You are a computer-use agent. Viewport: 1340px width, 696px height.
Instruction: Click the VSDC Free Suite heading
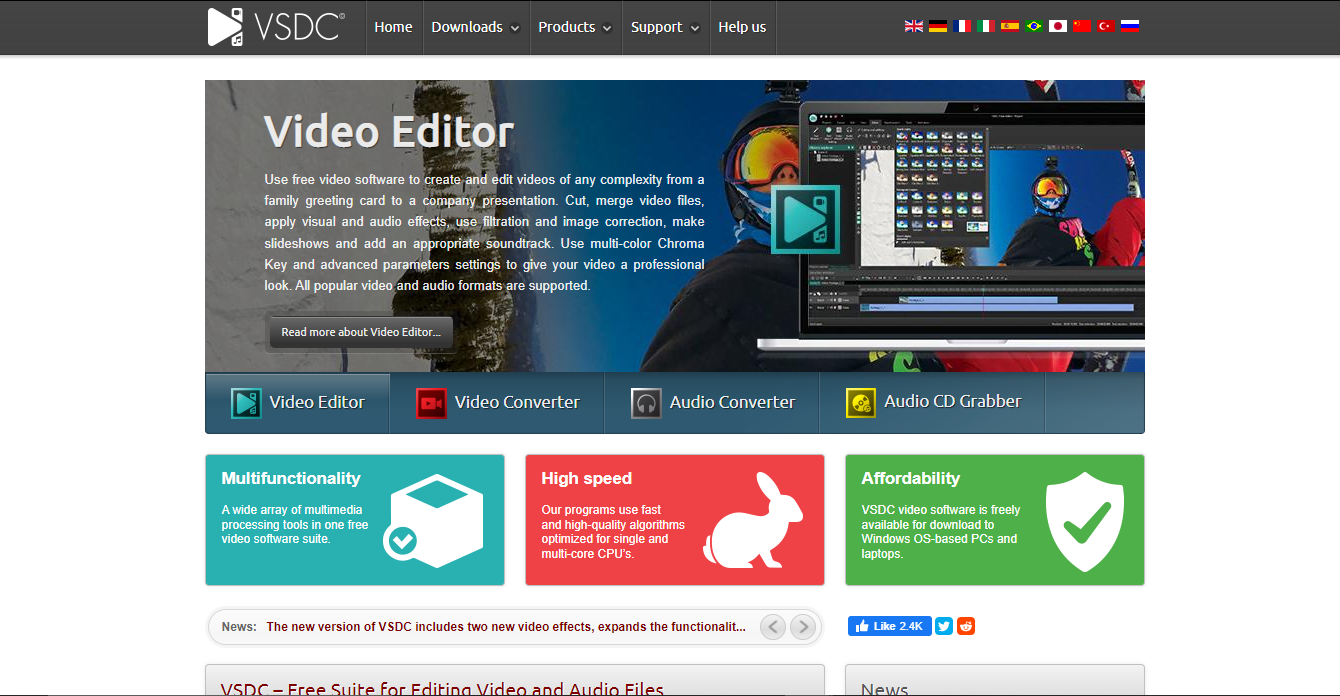click(442, 690)
